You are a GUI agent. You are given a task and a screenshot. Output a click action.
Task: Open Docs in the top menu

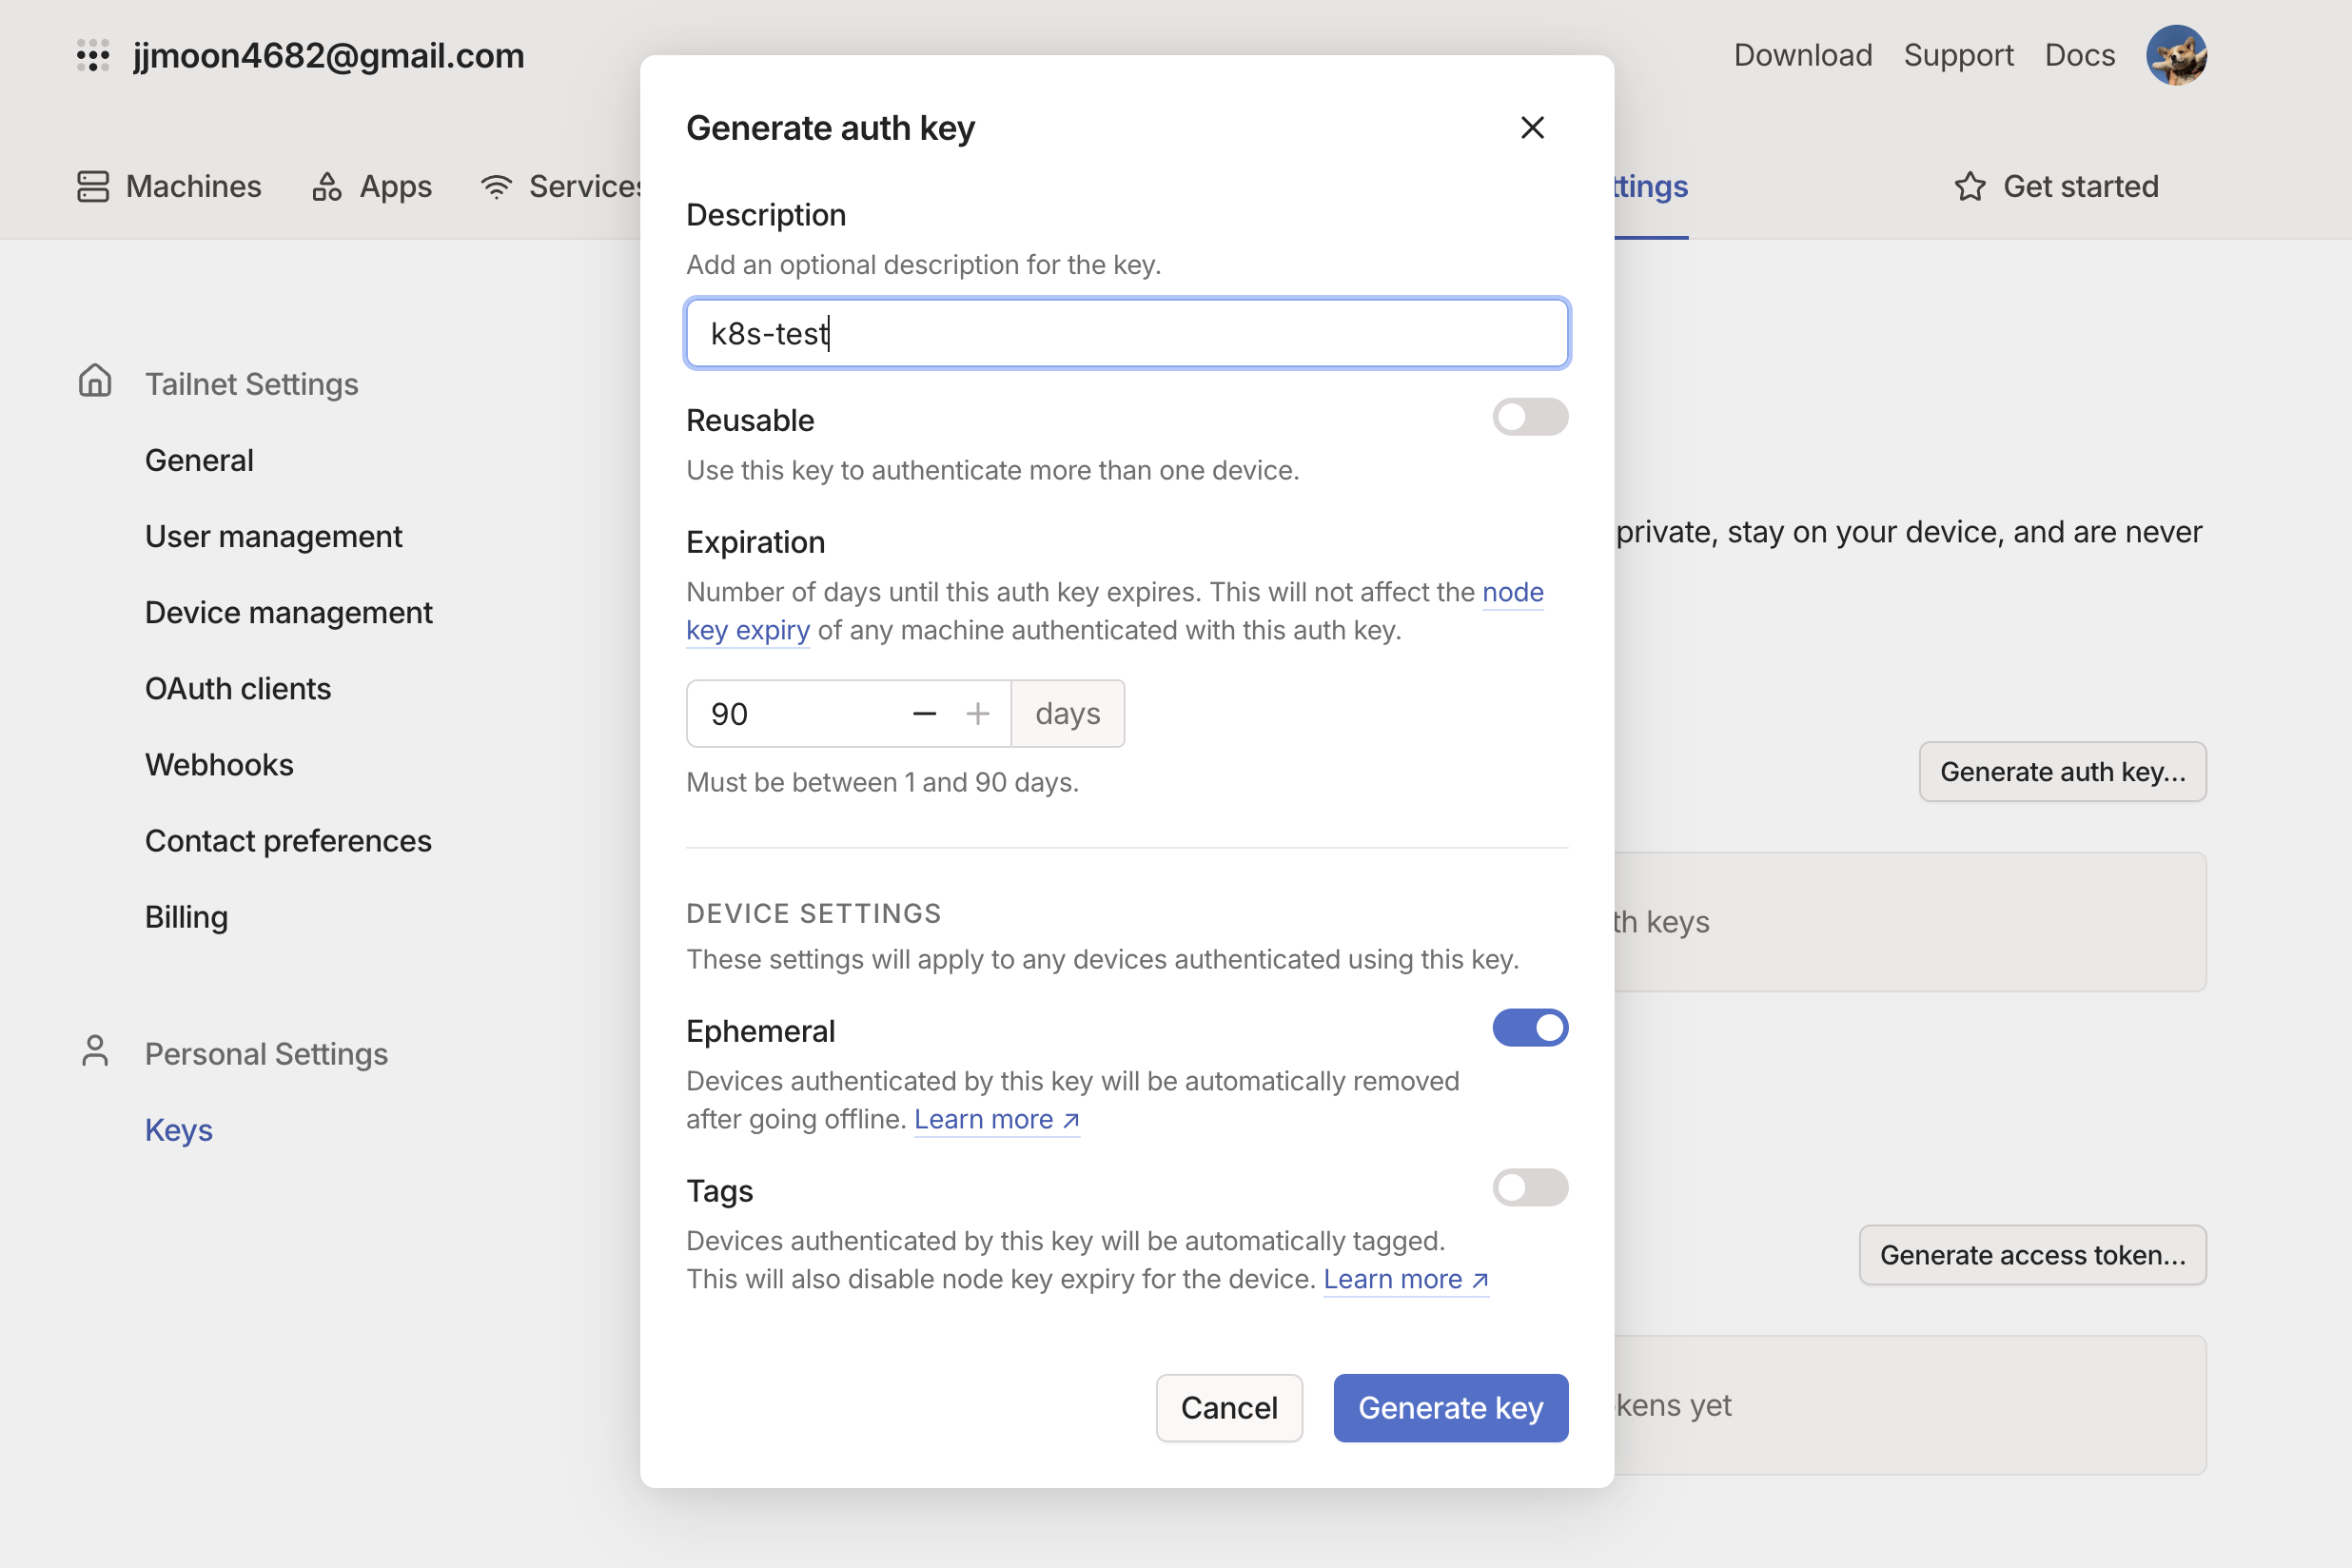(2079, 56)
